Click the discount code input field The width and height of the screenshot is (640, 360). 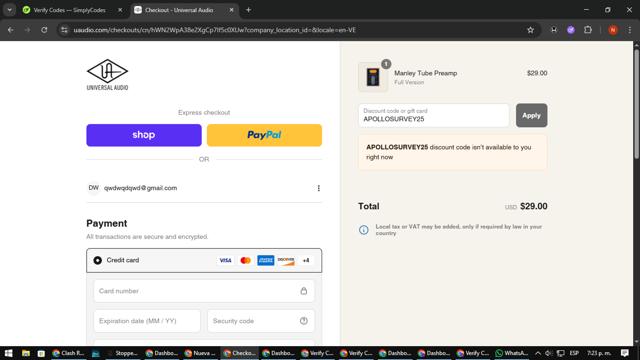[x=433, y=115]
